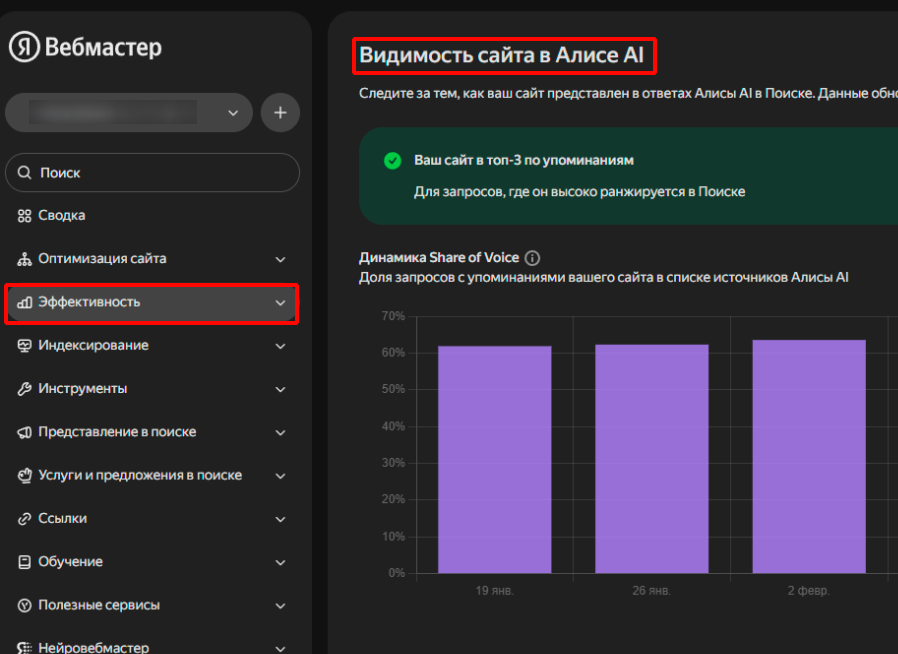Expand the Оптимизация сайта chevron

pos(280,259)
